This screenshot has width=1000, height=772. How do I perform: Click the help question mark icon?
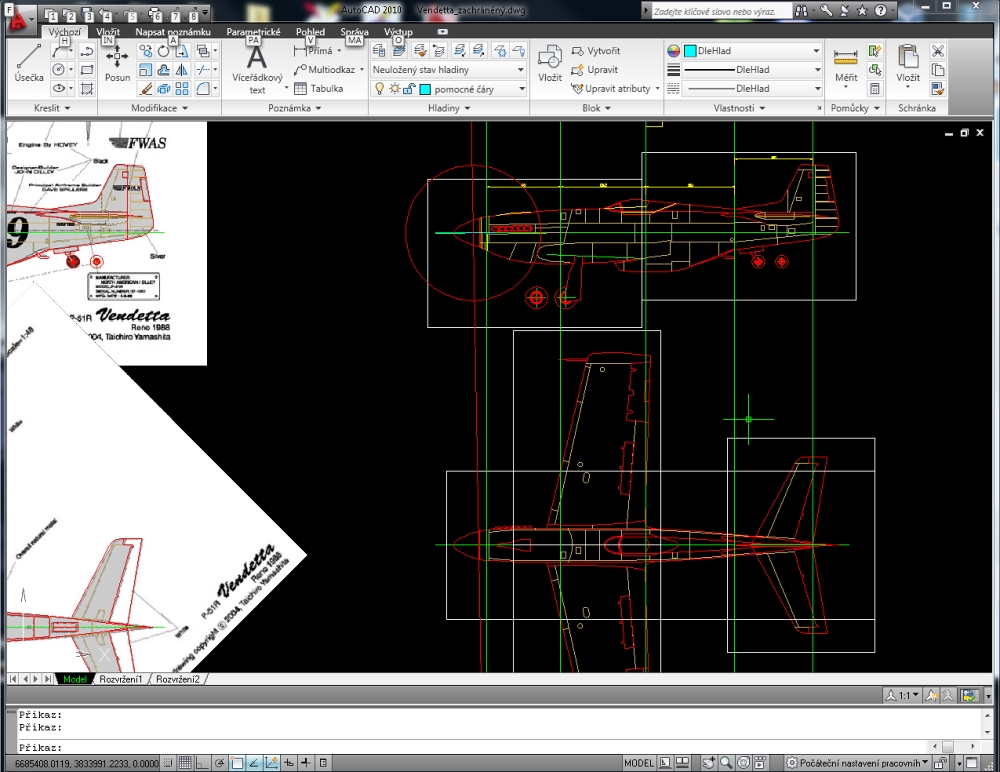pyautogui.click(x=880, y=10)
